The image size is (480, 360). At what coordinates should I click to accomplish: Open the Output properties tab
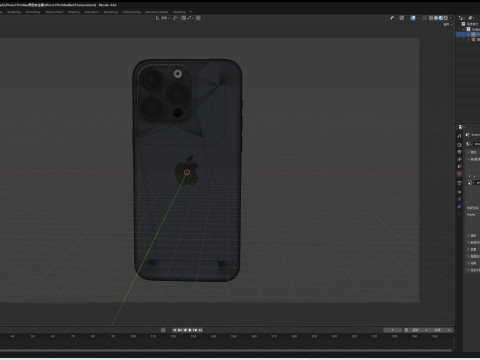point(459,152)
